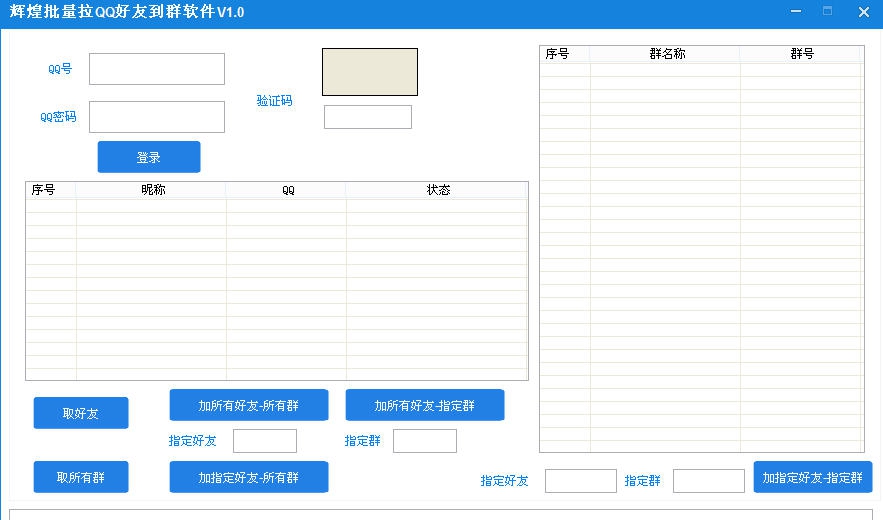This screenshot has height=520, width=883.
Task: Click 指定群 input under 加所有好友-指定群
Action: coord(425,441)
